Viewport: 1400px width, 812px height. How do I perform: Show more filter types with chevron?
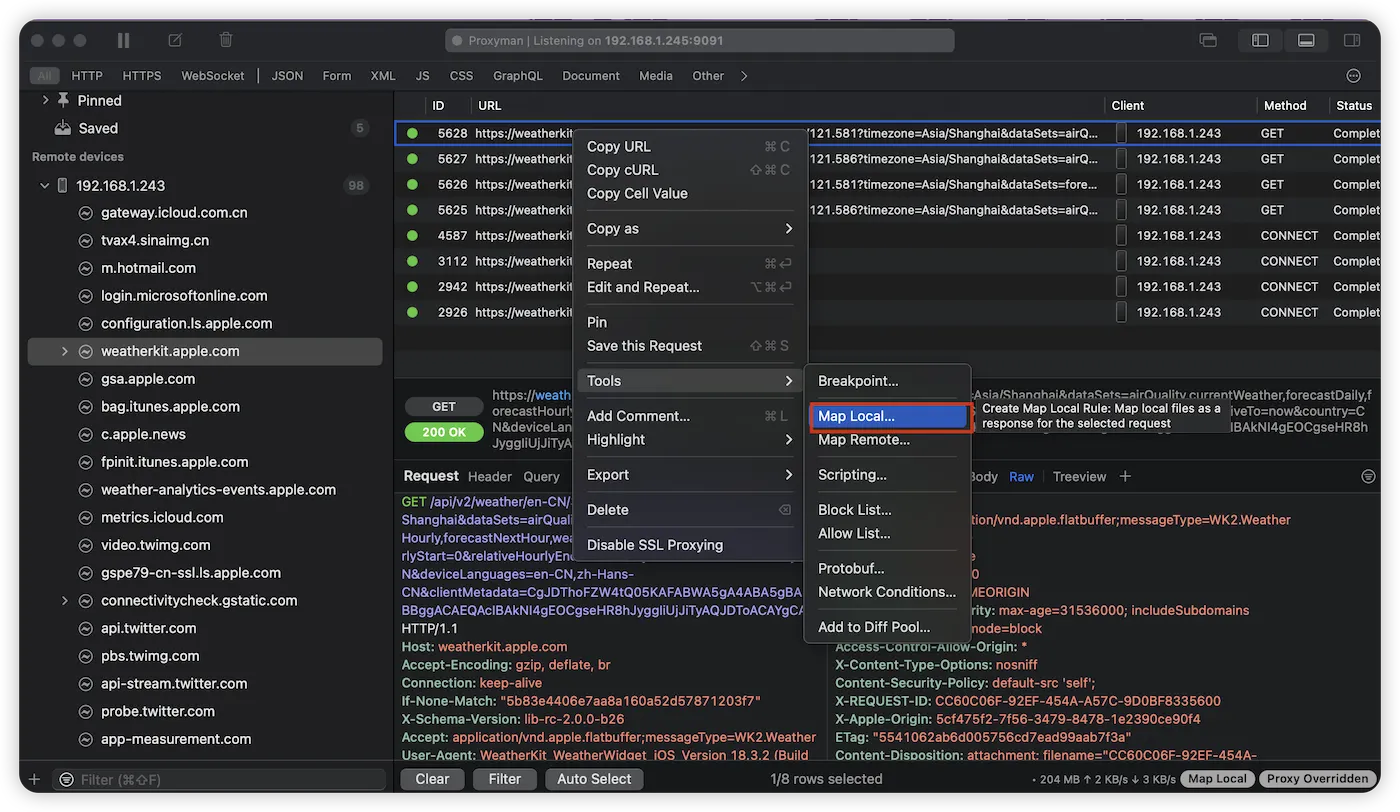pos(744,76)
